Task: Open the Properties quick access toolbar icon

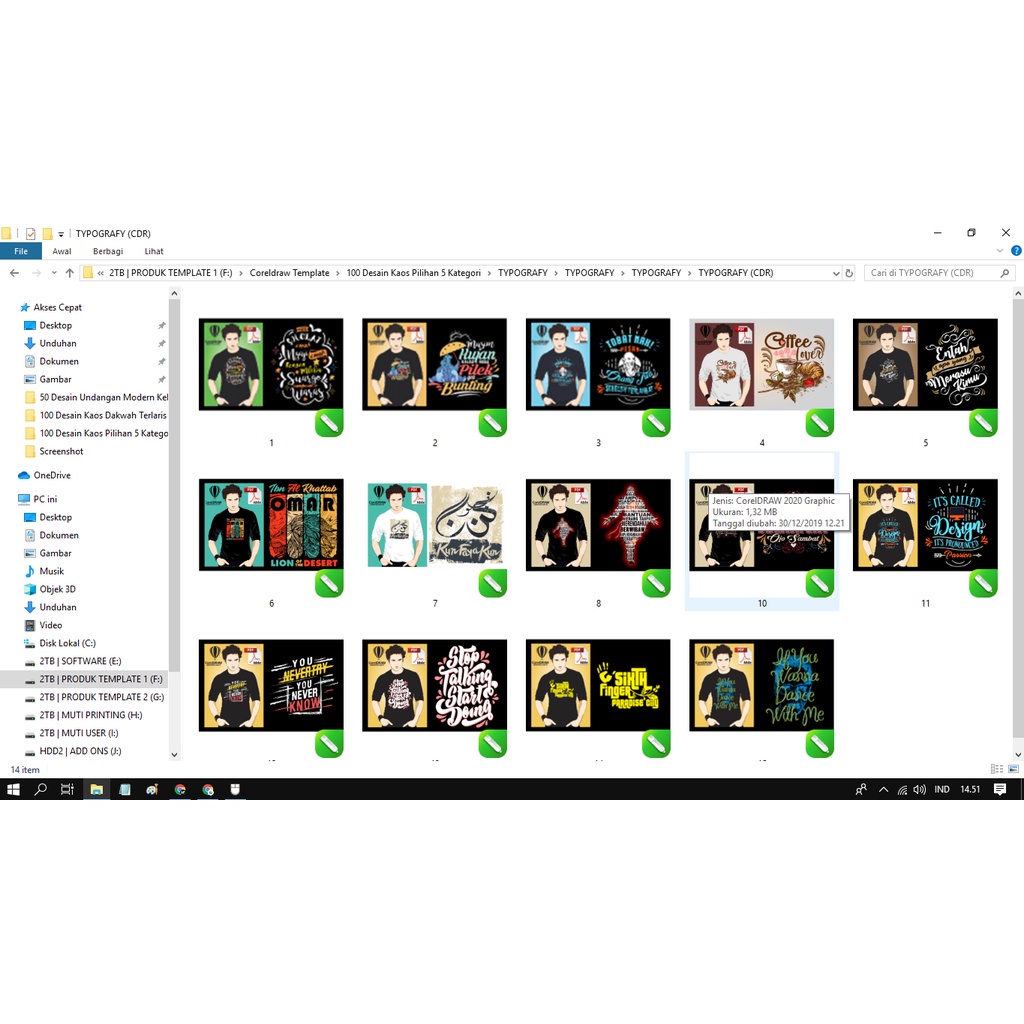Action: click(31, 234)
